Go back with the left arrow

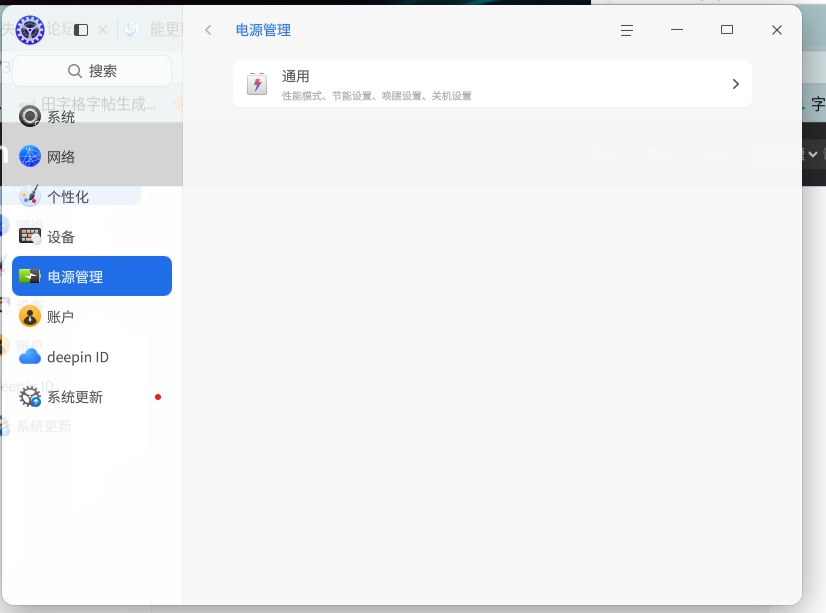point(208,30)
